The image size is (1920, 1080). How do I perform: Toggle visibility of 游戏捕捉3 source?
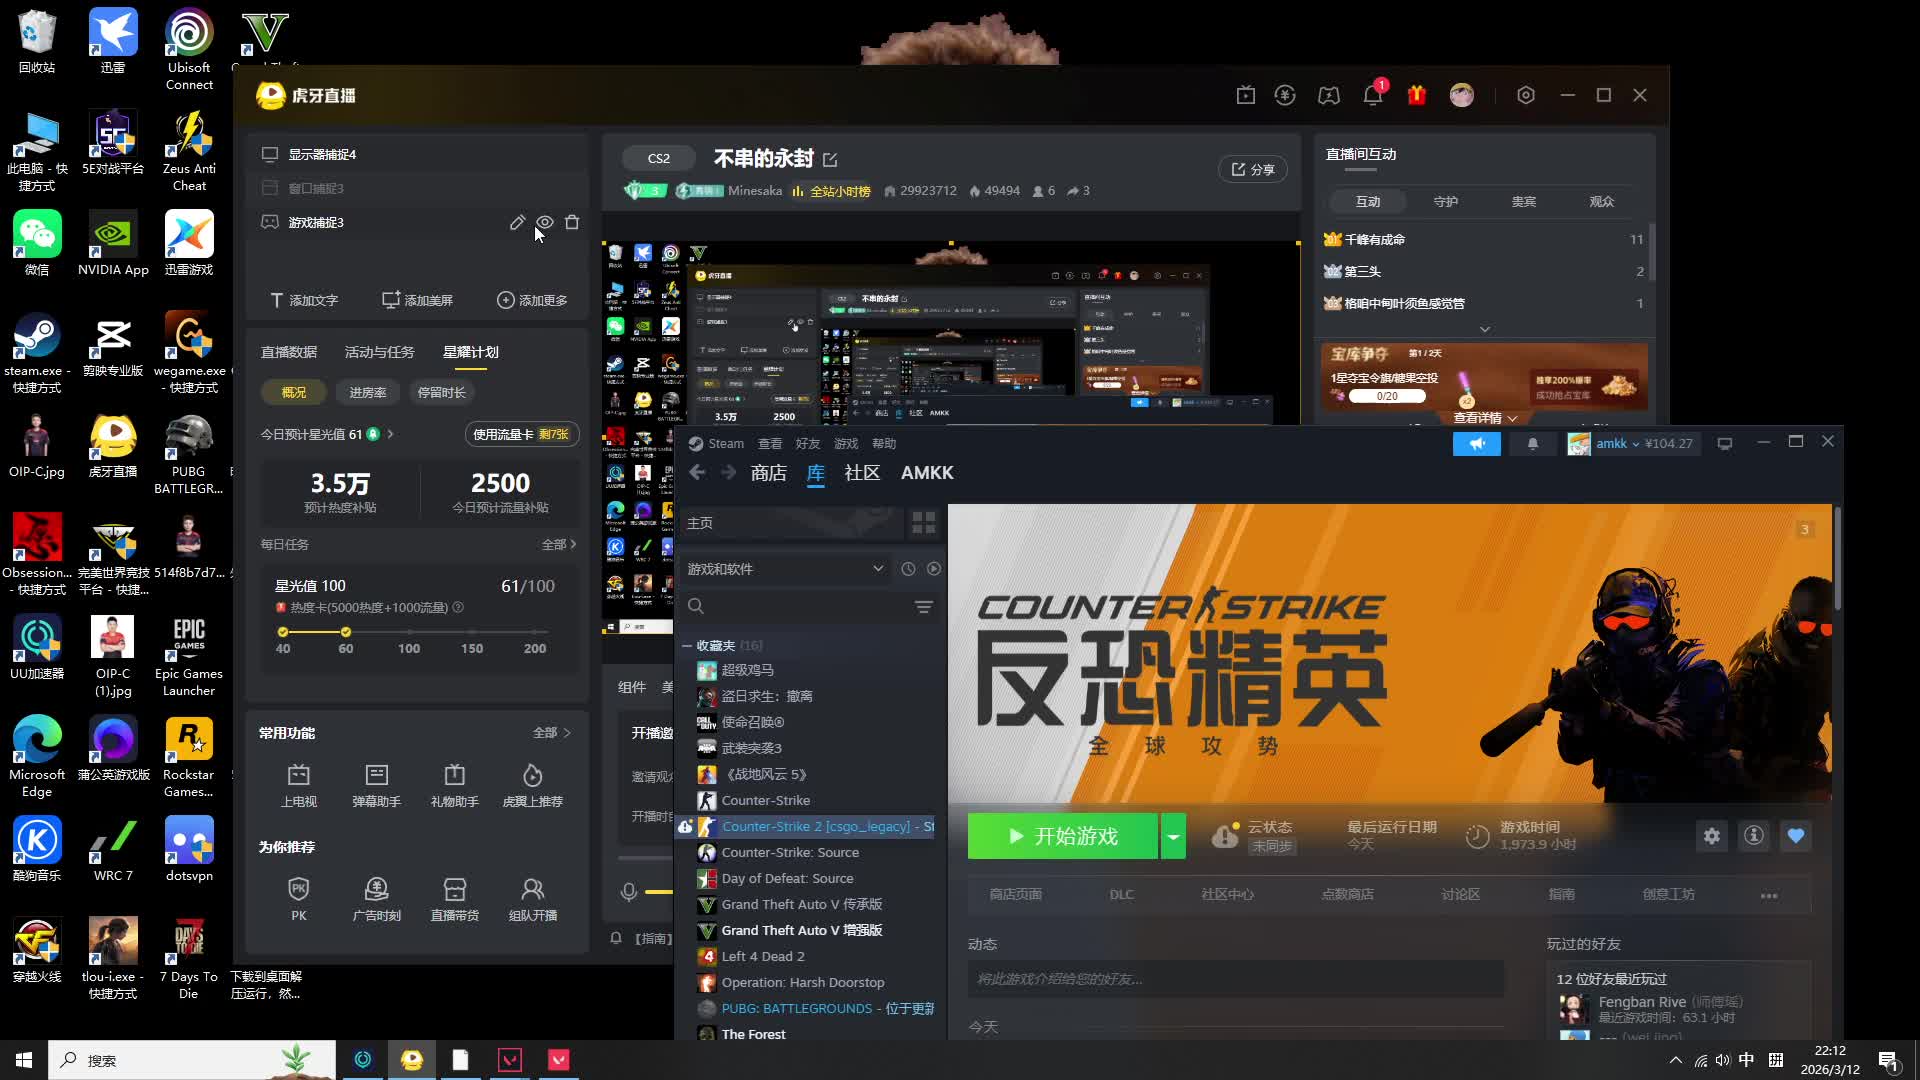545,222
